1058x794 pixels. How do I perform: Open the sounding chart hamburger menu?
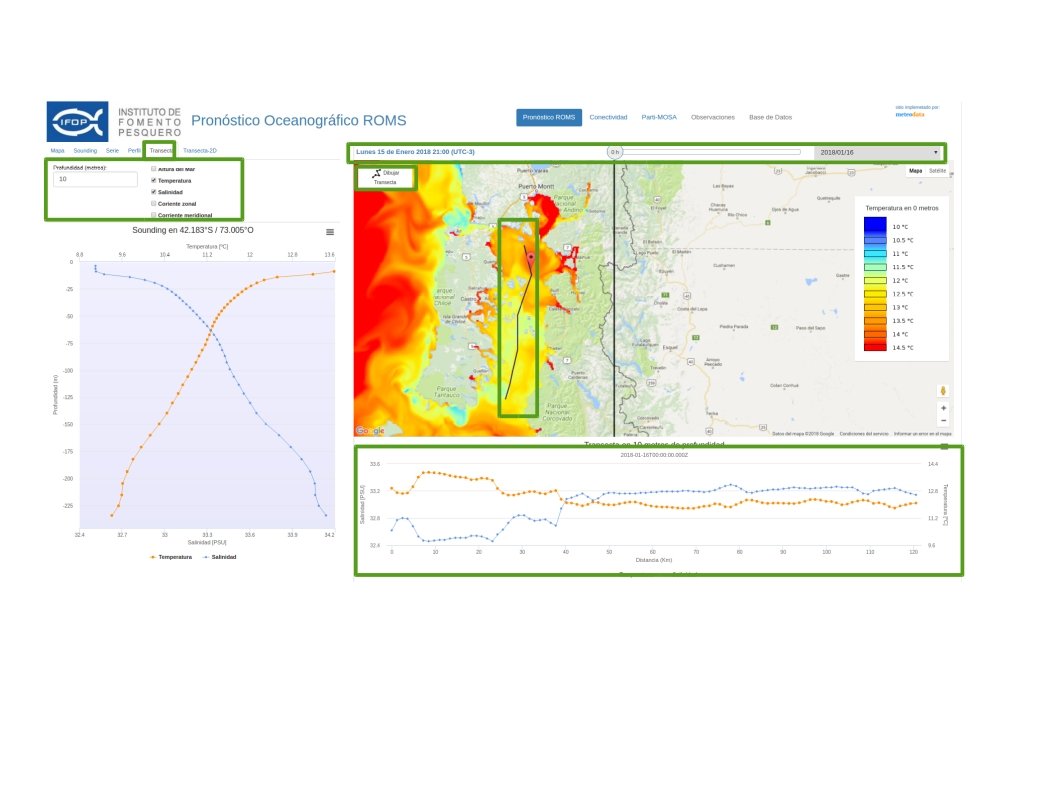coord(330,232)
